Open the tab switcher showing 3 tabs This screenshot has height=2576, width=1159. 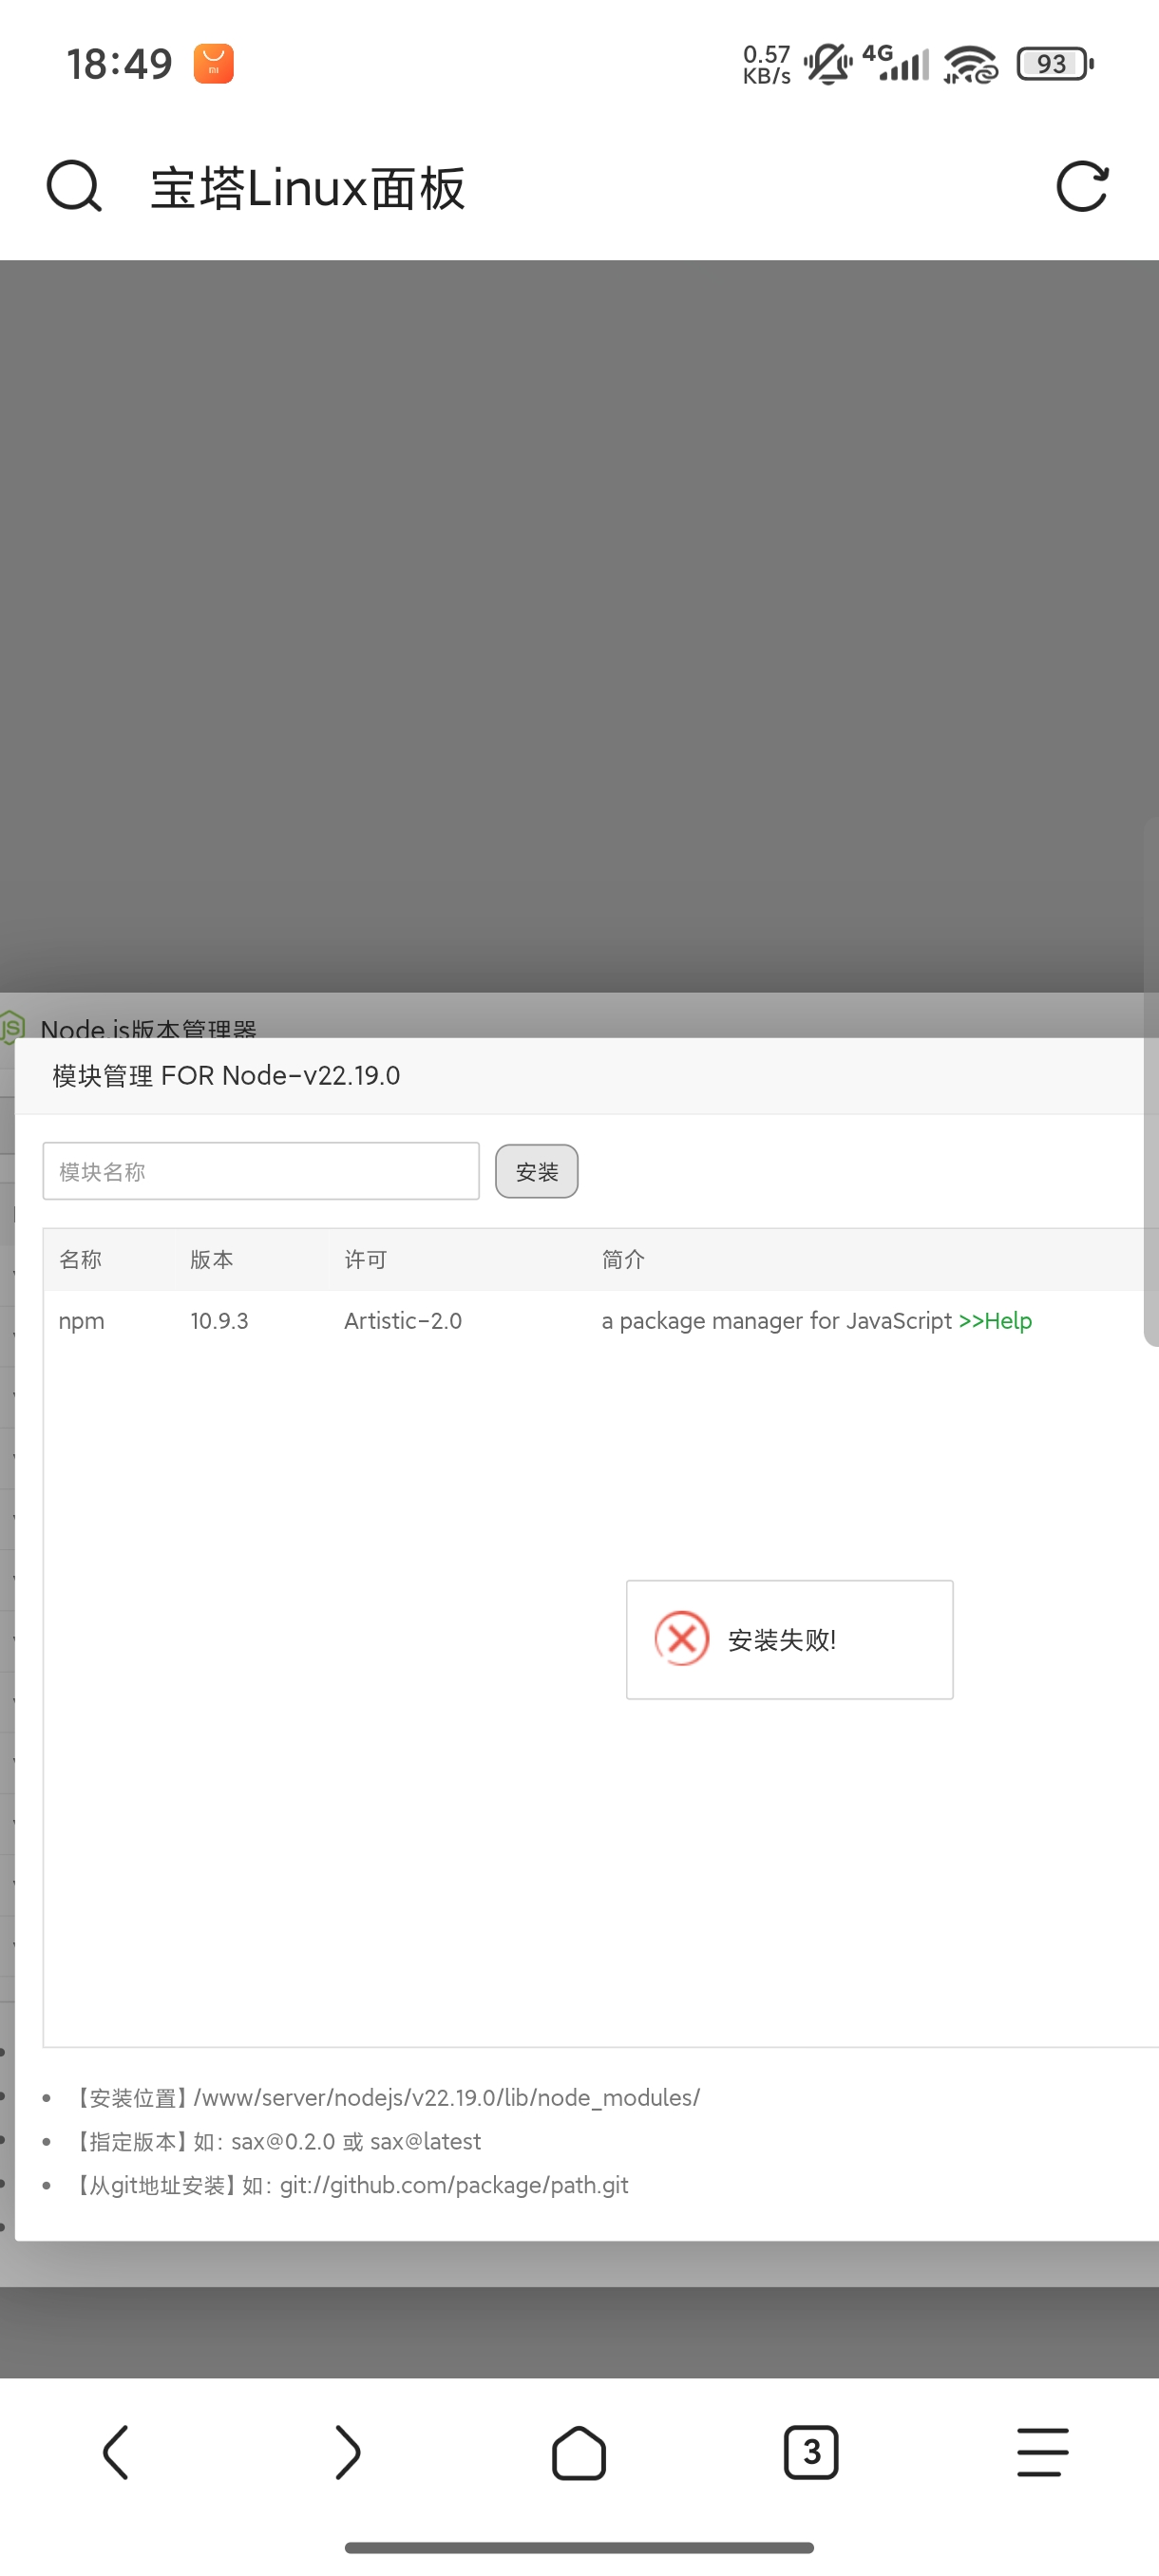coord(811,2452)
